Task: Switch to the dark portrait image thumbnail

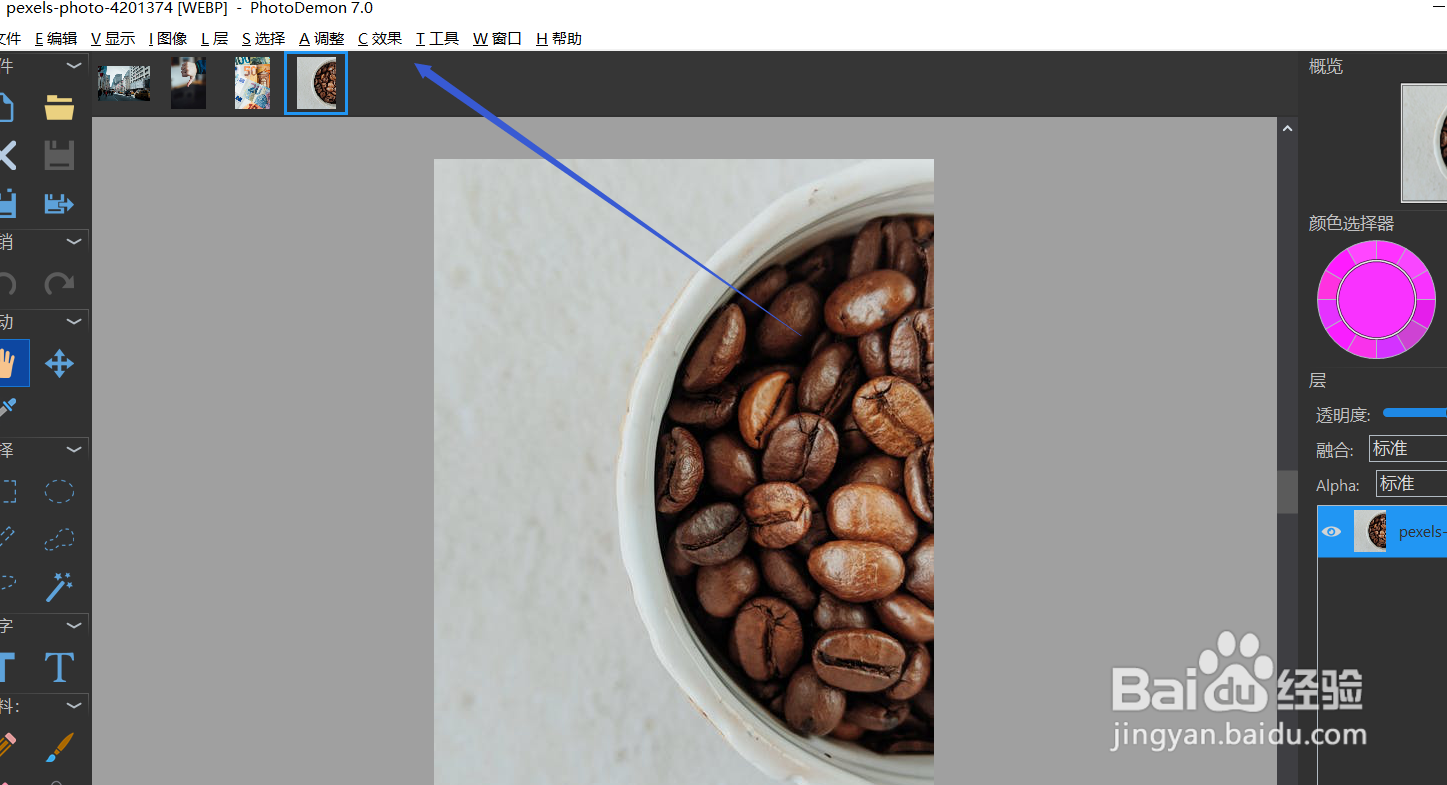Action: [188, 83]
